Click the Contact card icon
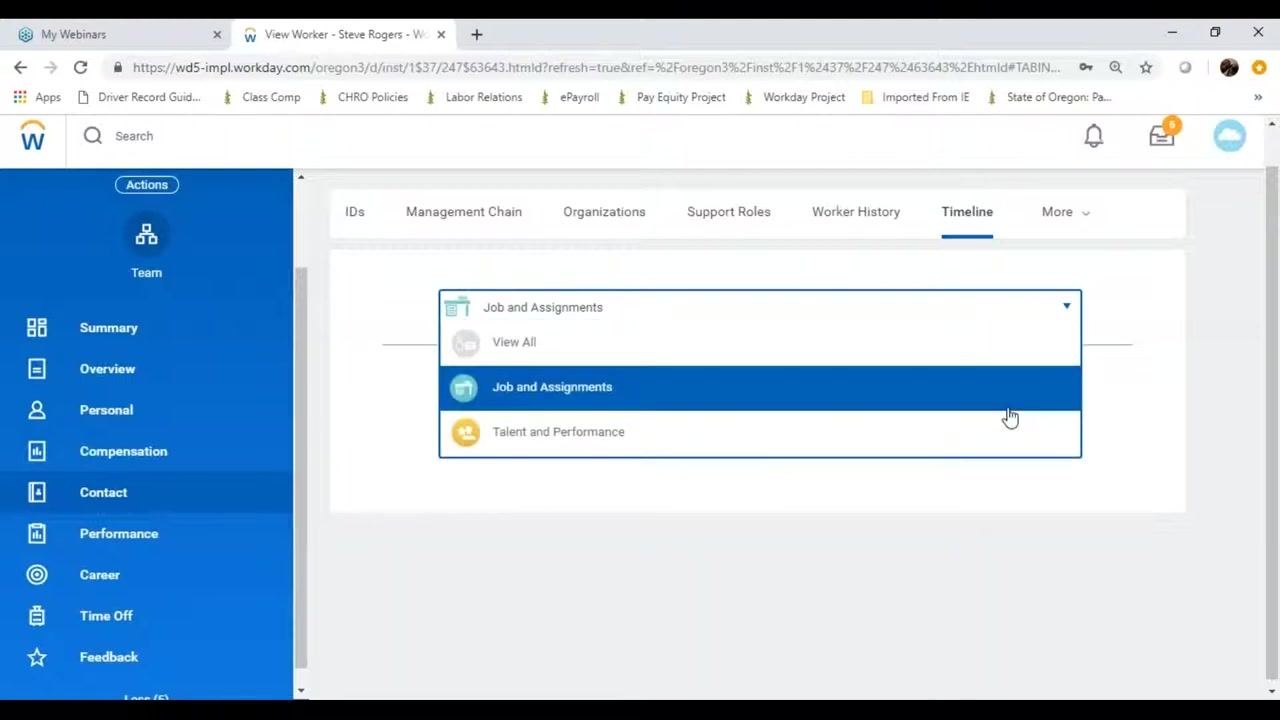 point(37,492)
